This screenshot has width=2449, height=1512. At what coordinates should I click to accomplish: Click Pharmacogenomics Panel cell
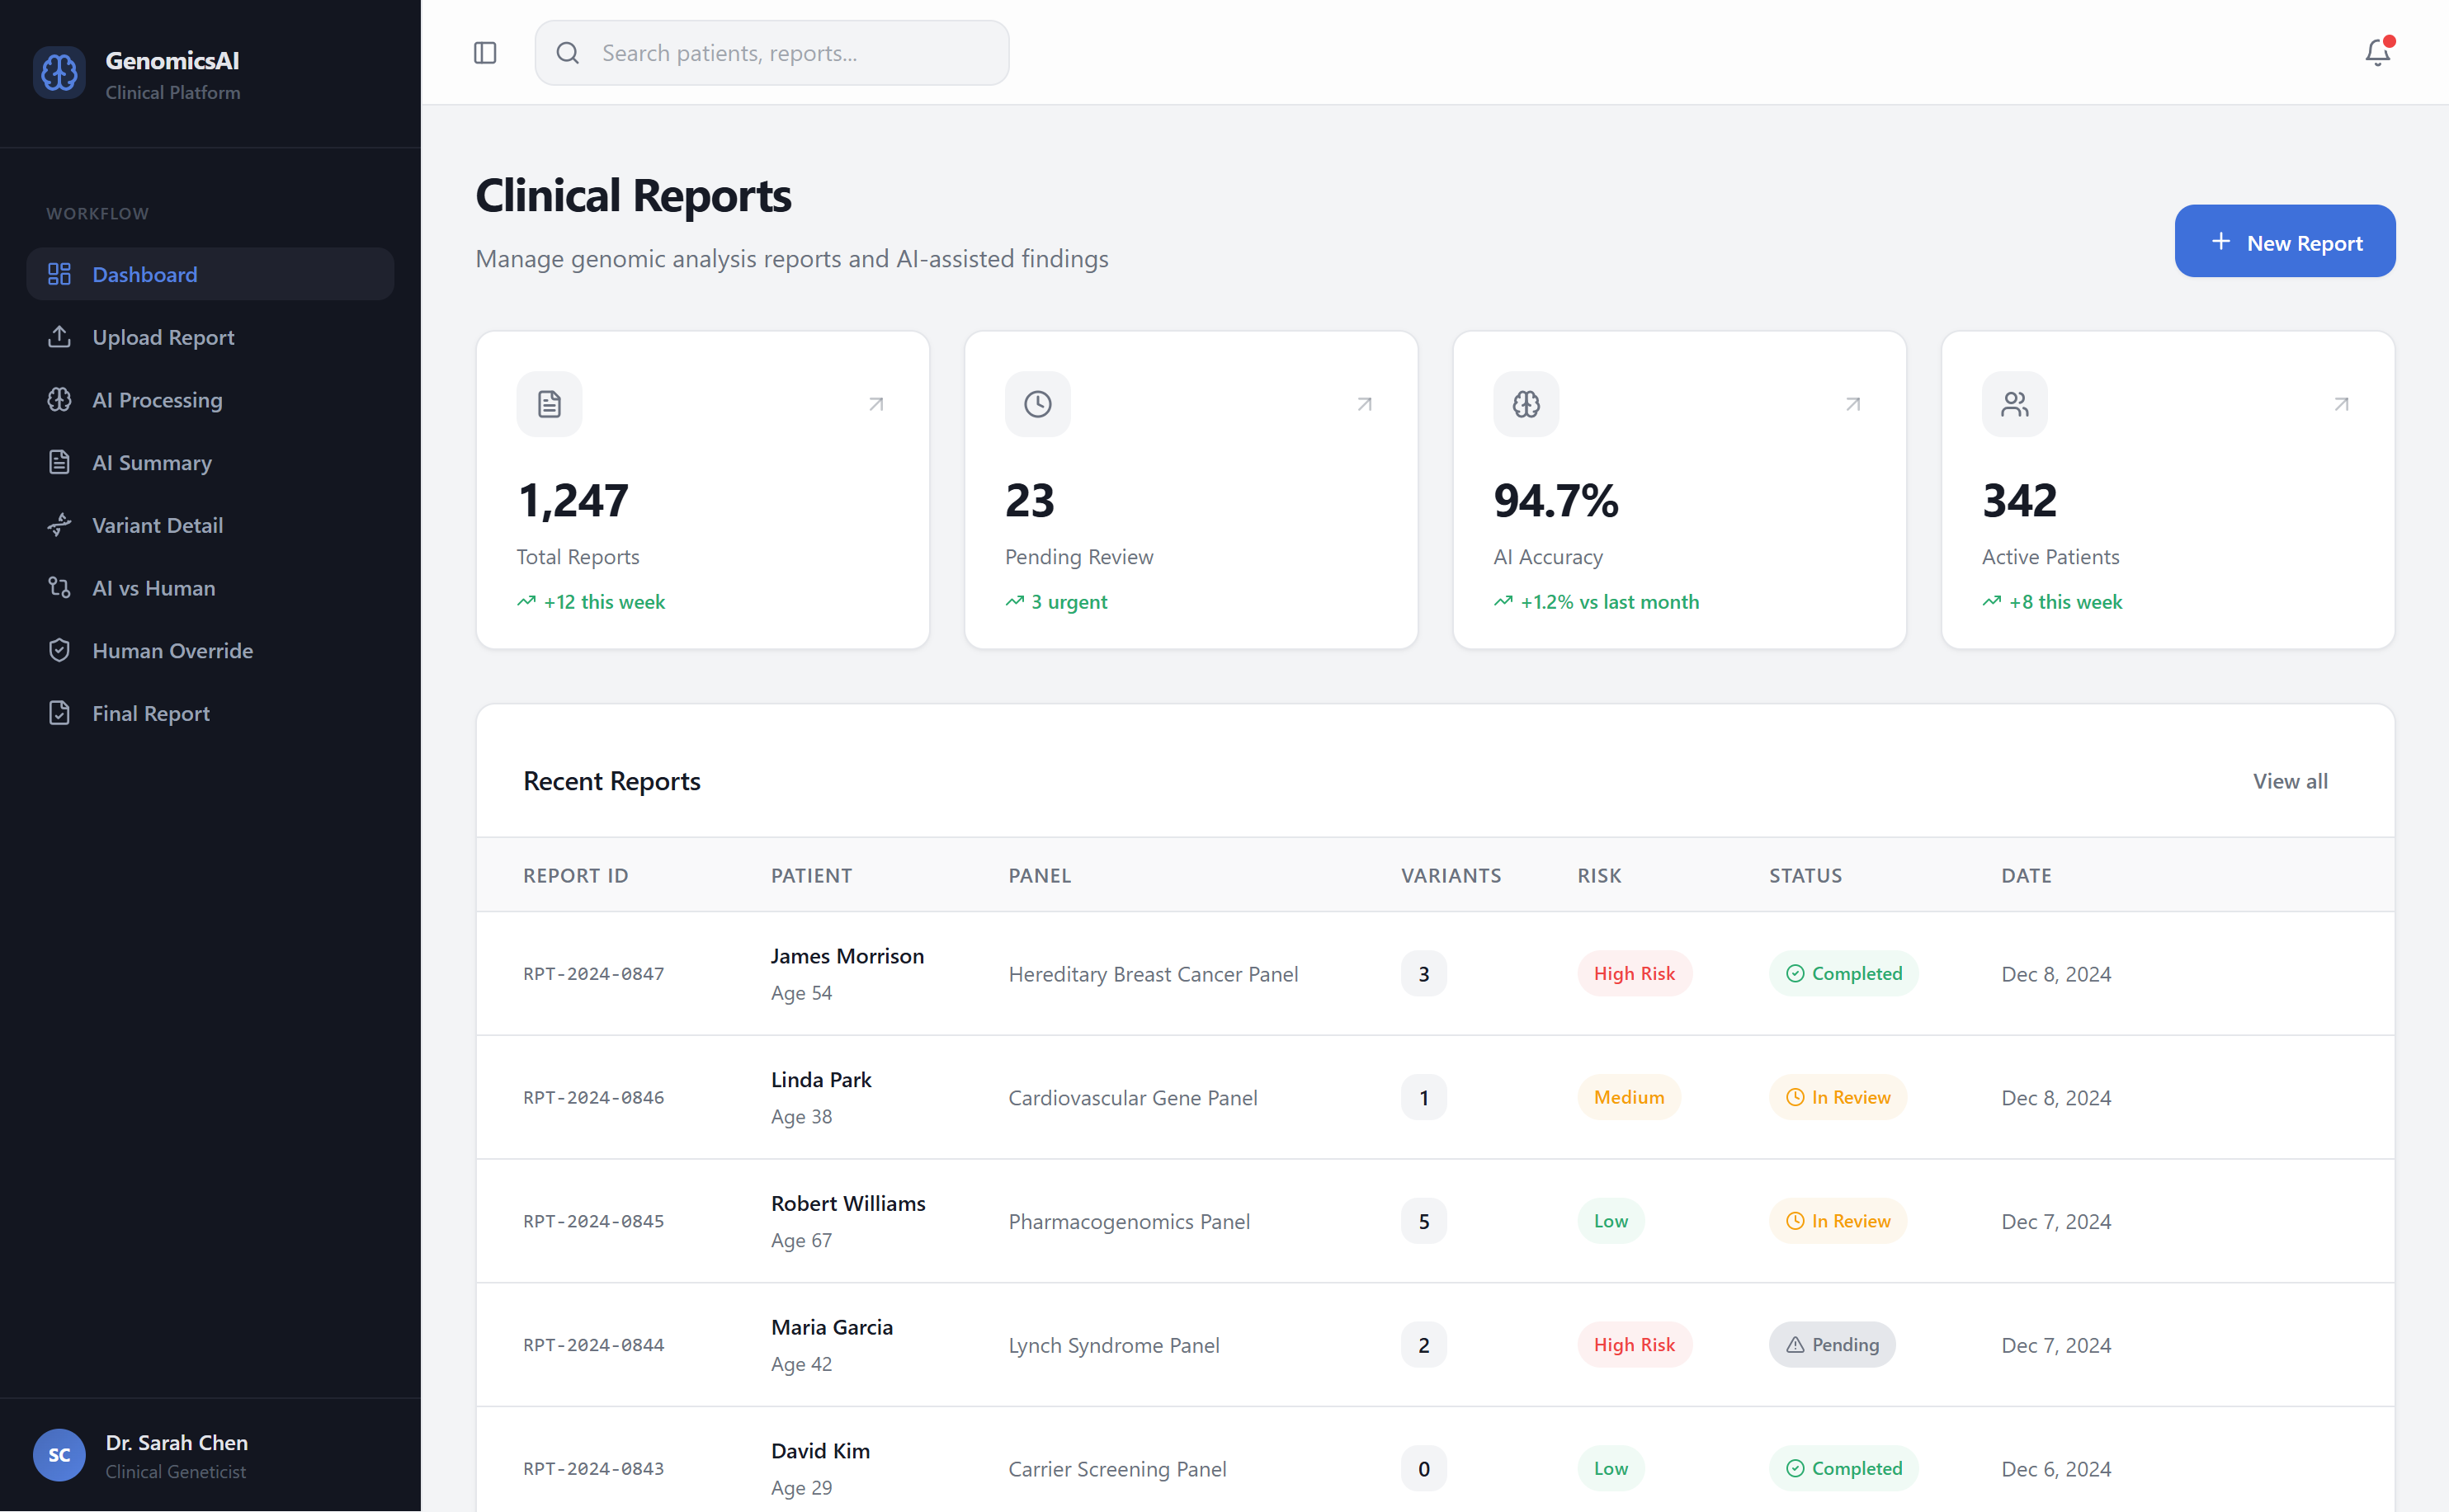tap(1129, 1221)
